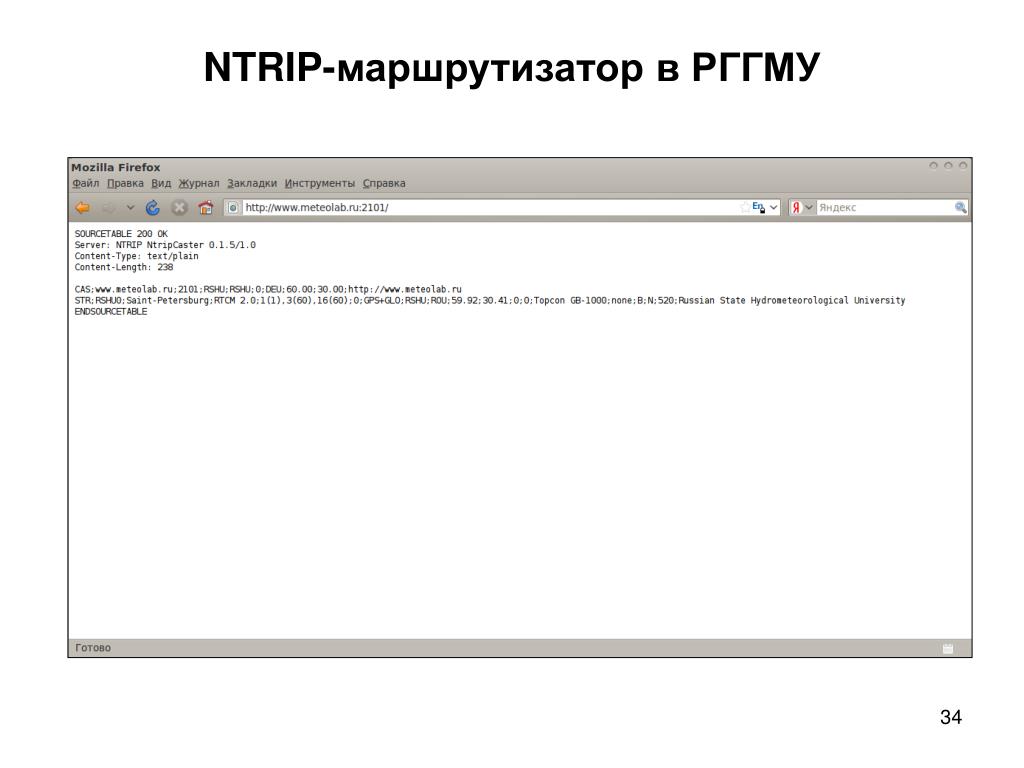Click the Forward arrow navigation button
The width and height of the screenshot is (1024, 768).
tap(109, 208)
